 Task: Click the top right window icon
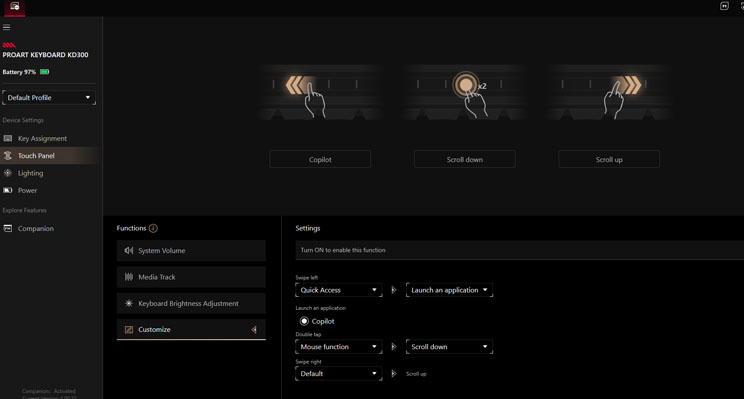pyautogui.click(x=724, y=6)
